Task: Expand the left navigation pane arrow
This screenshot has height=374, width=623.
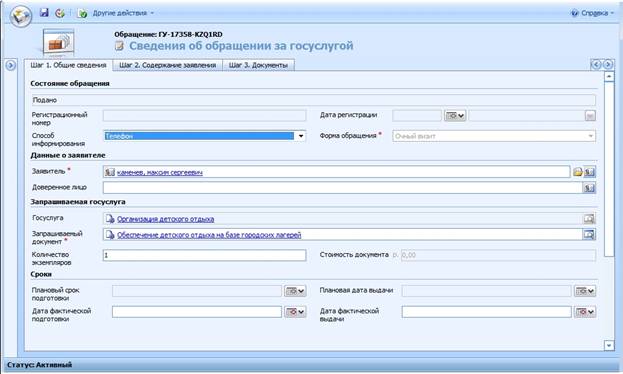Action: pyautogui.click(x=11, y=65)
